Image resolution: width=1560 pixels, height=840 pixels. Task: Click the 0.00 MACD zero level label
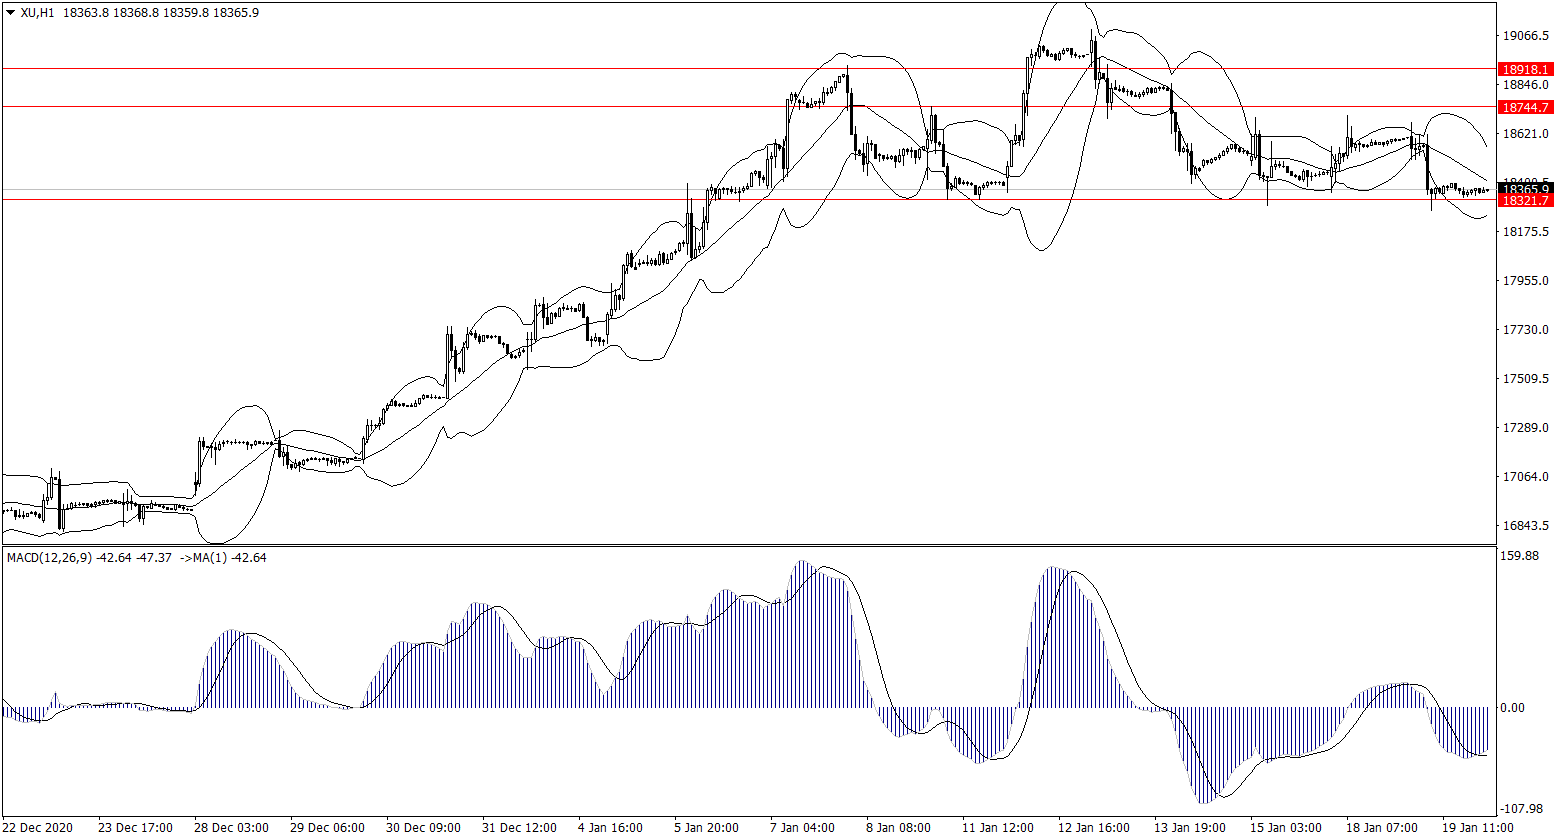[1512, 708]
